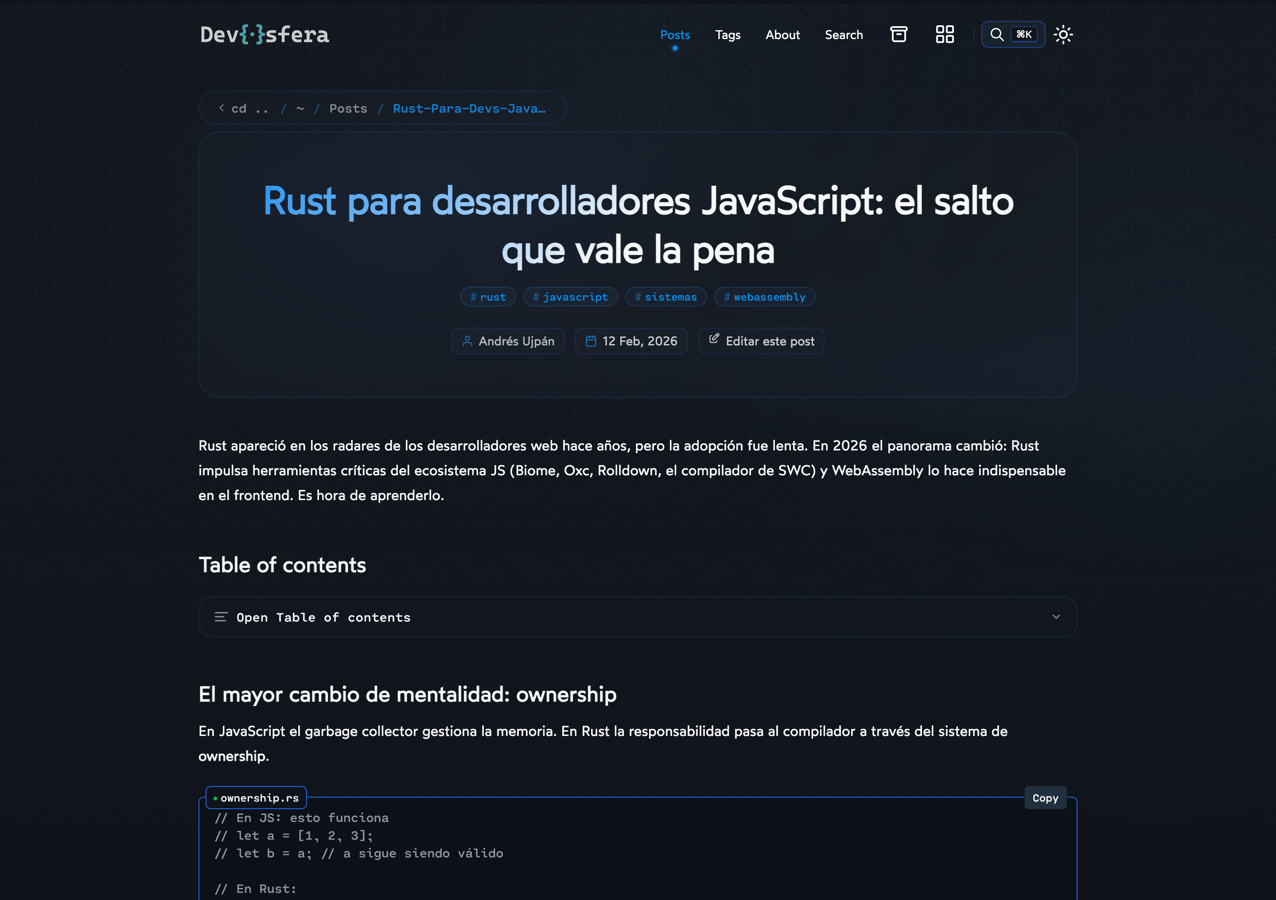Image resolution: width=1276 pixels, height=900 pixels.
Task: Click the ~ home breadcrumb
Action: 300,108
